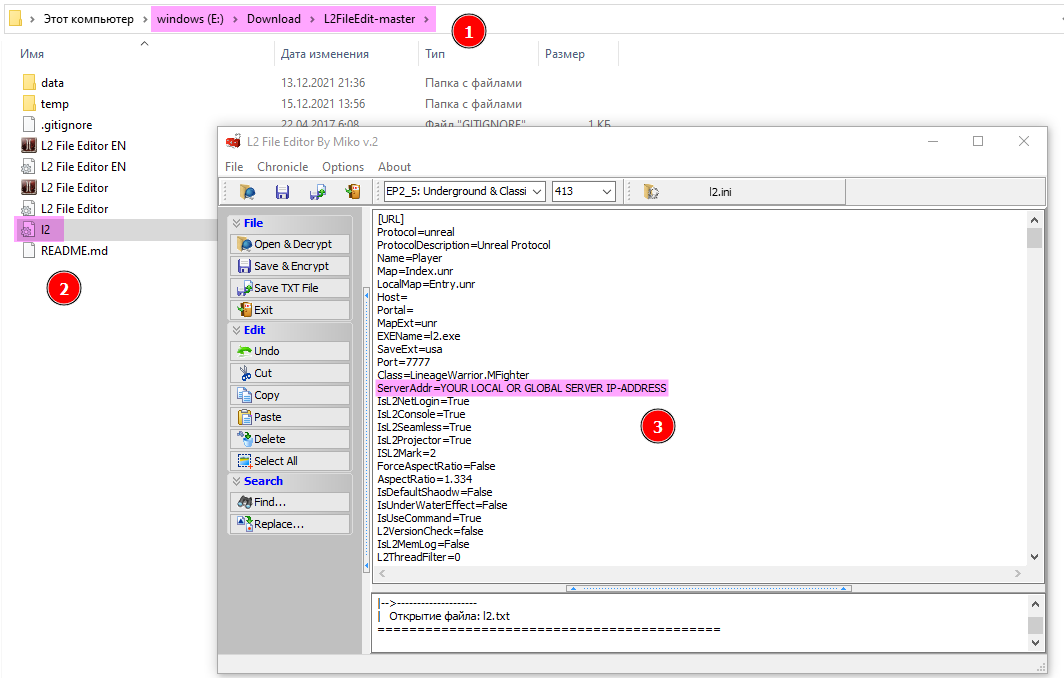Select the README.md file in Explorer
The height and width of the screenshot is (678, 1064).
(74, 251)
